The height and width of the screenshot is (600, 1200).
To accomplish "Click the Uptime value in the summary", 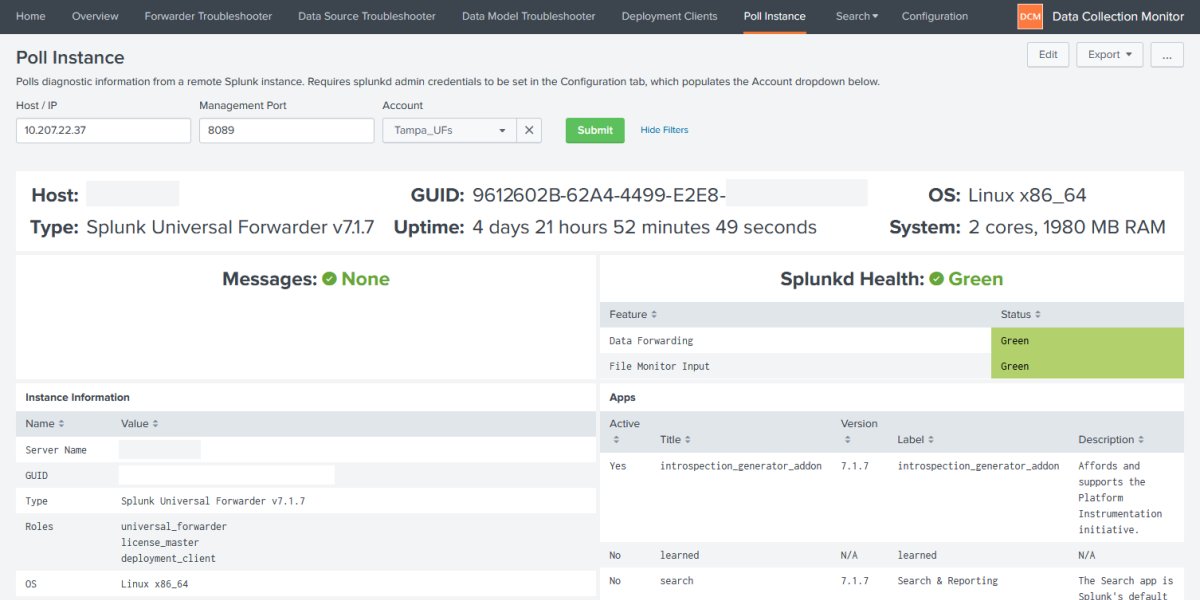I will 645,227.
